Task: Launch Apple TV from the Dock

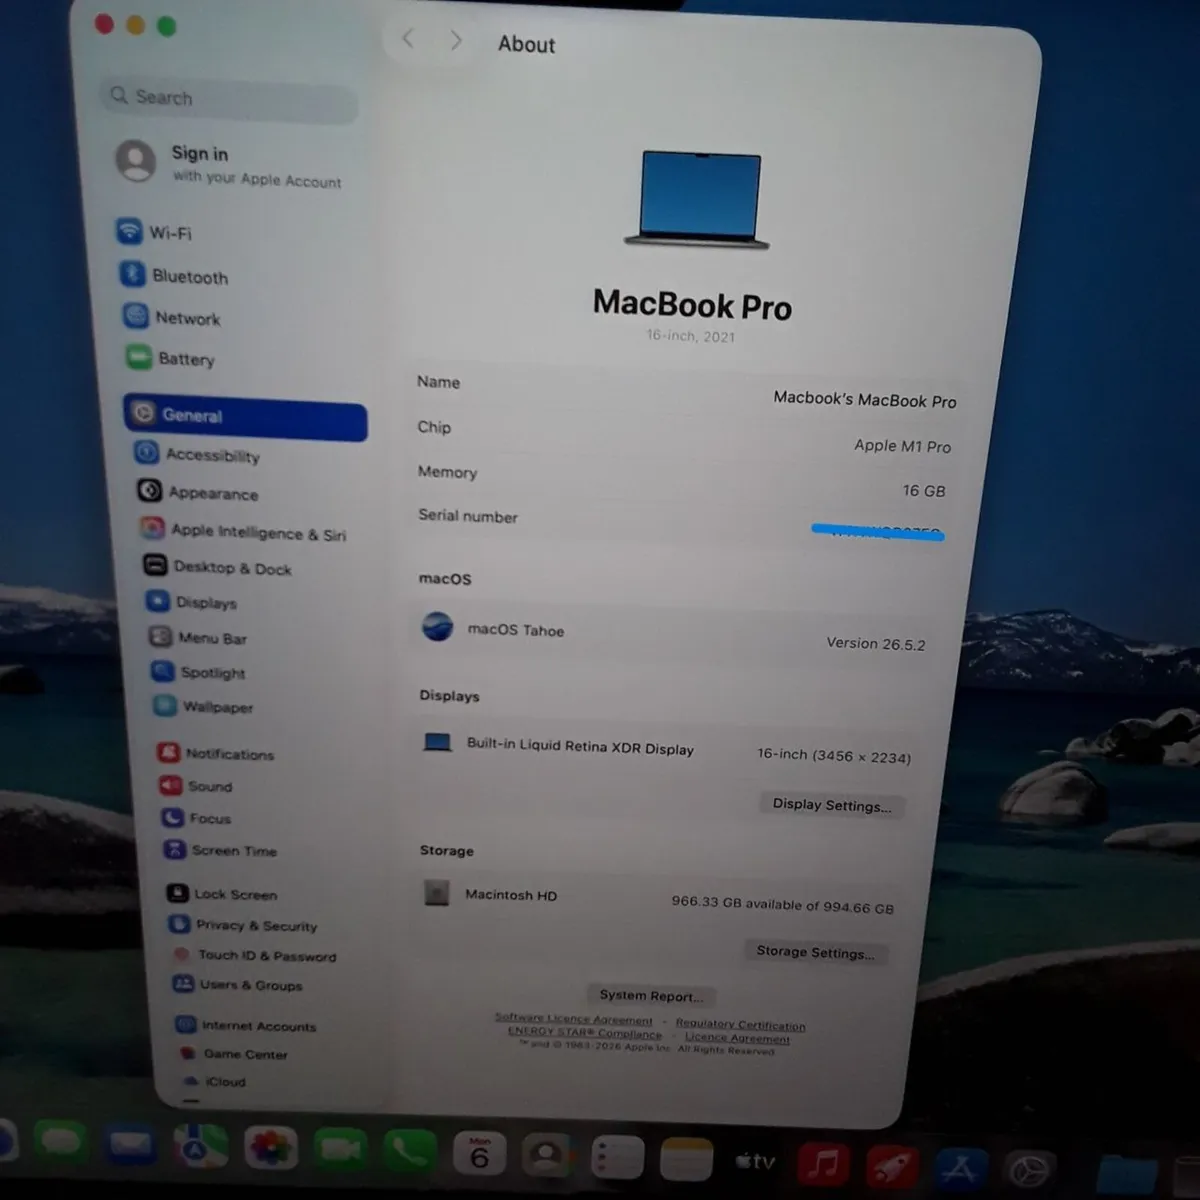Action: 756,1161
